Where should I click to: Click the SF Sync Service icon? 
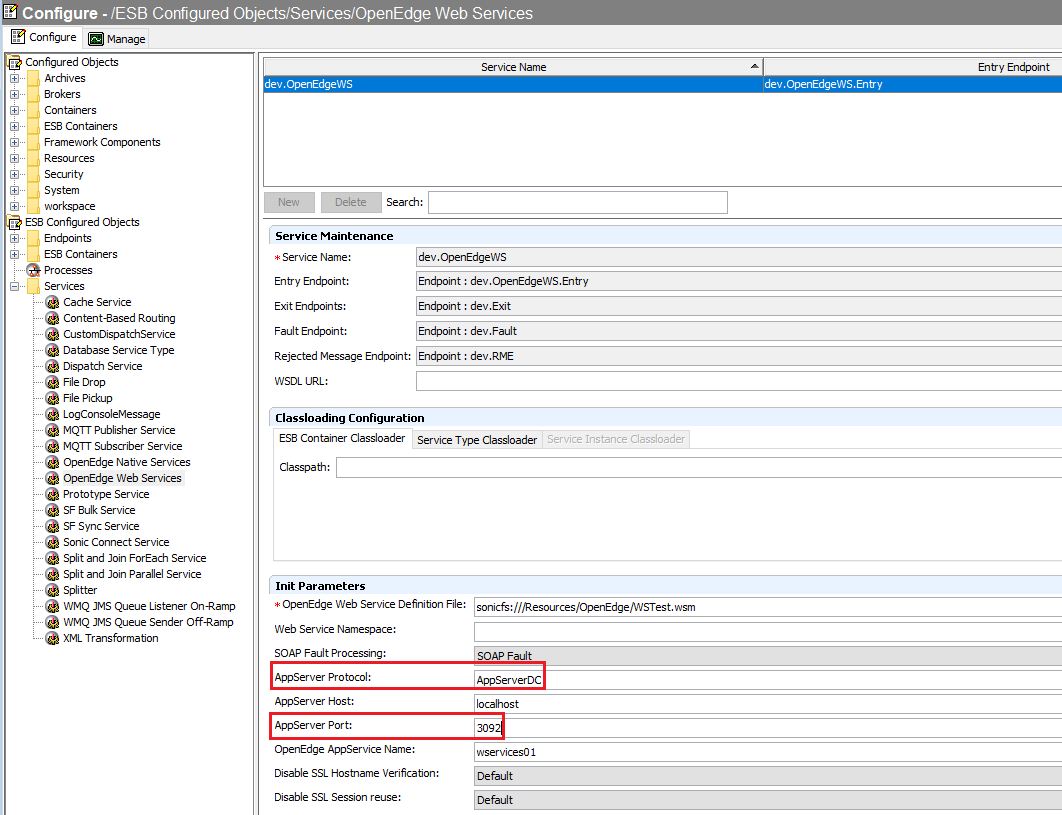click(x=52, y=526)
